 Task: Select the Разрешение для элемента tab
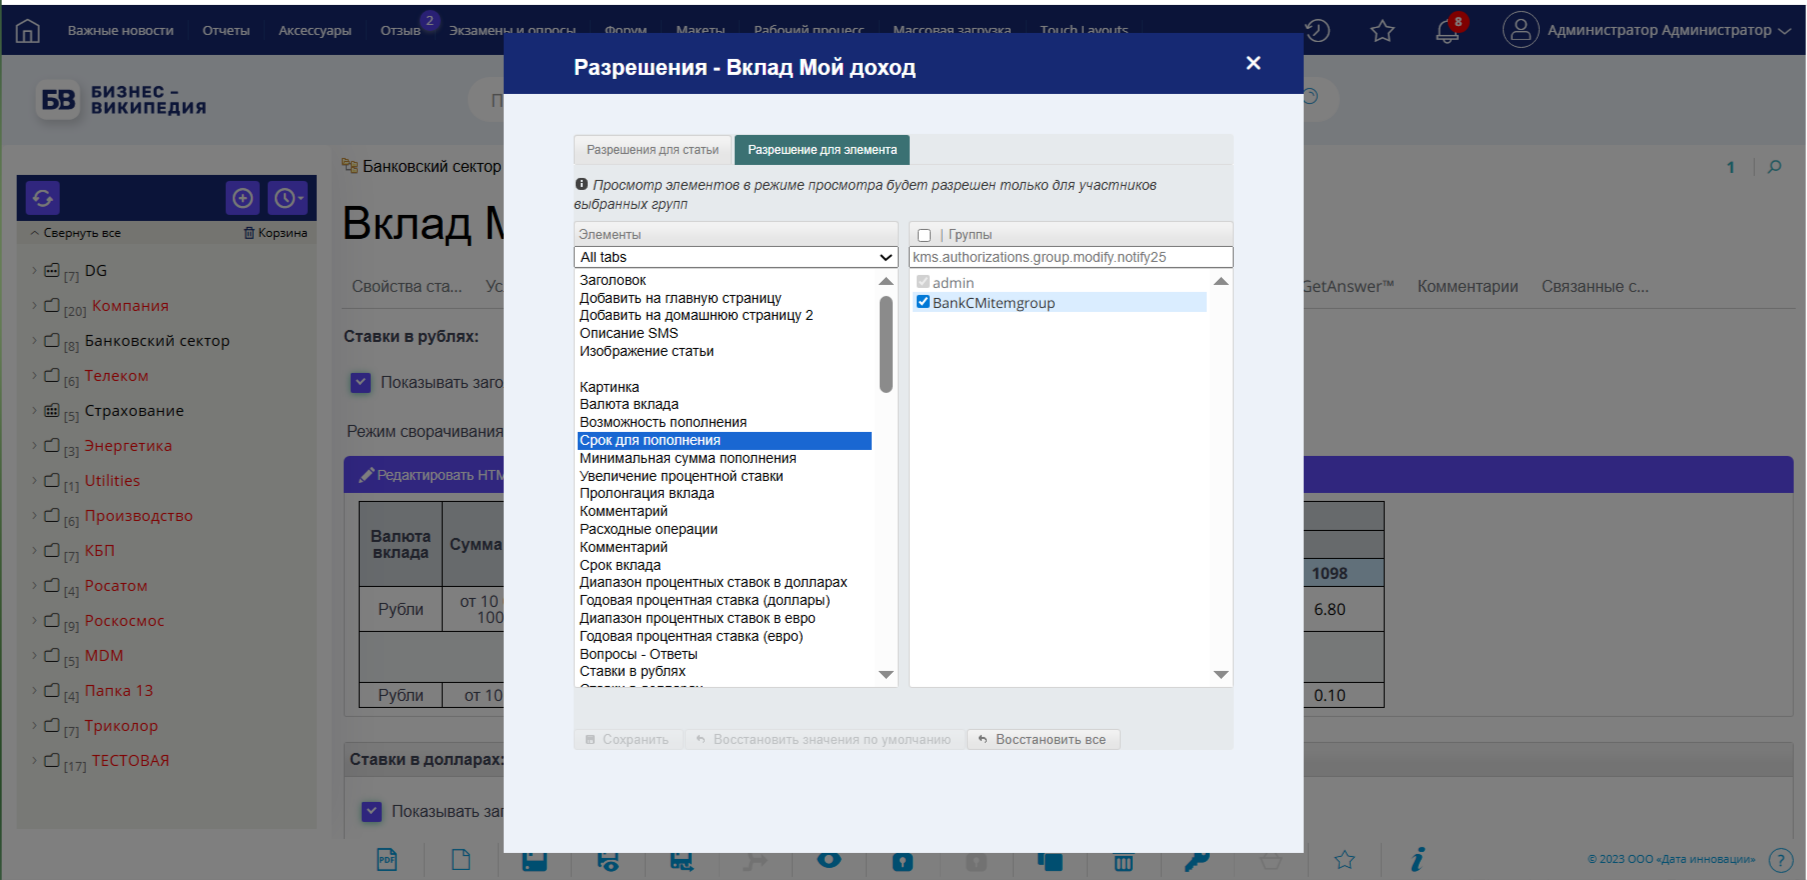pyautogui.click(x=822, y=150)
